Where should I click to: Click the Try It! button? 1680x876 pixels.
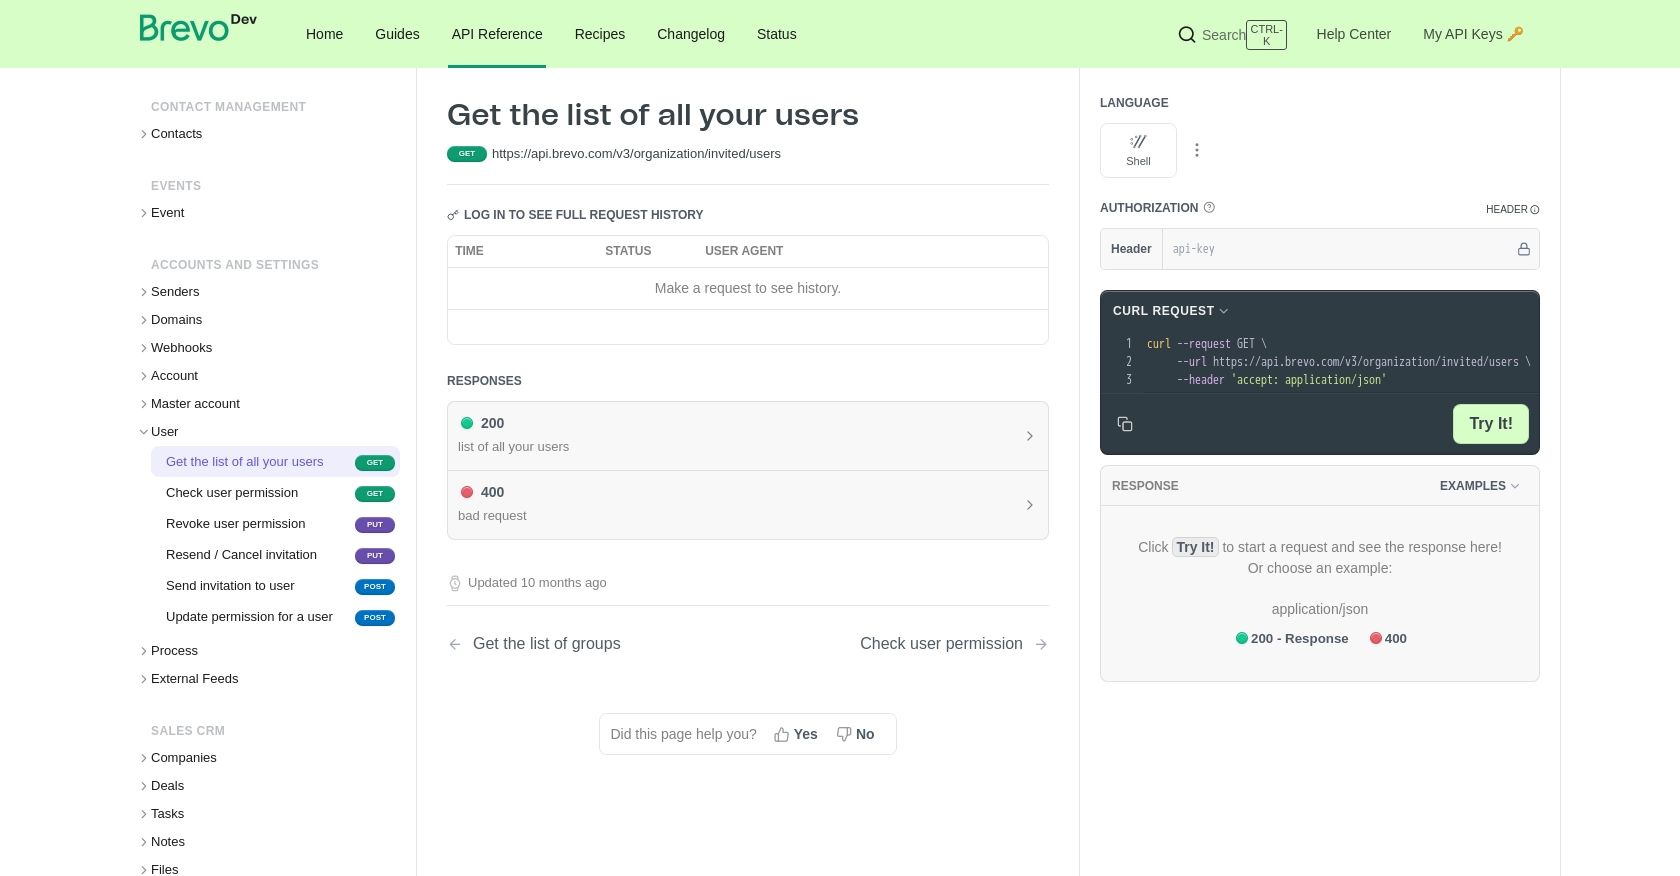pyautogui.click(x=1491, y=424)
